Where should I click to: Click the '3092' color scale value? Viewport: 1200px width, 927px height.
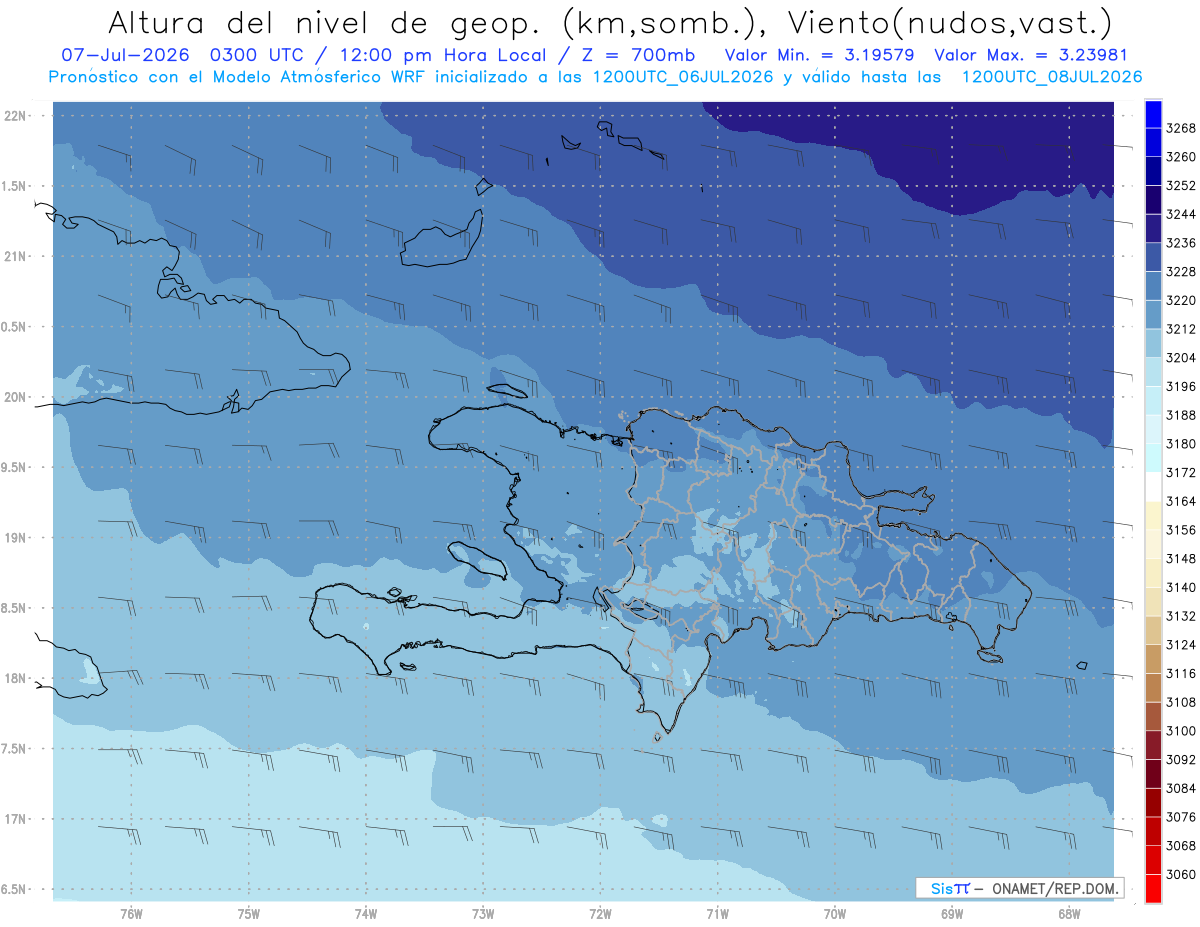point(1180,759)
